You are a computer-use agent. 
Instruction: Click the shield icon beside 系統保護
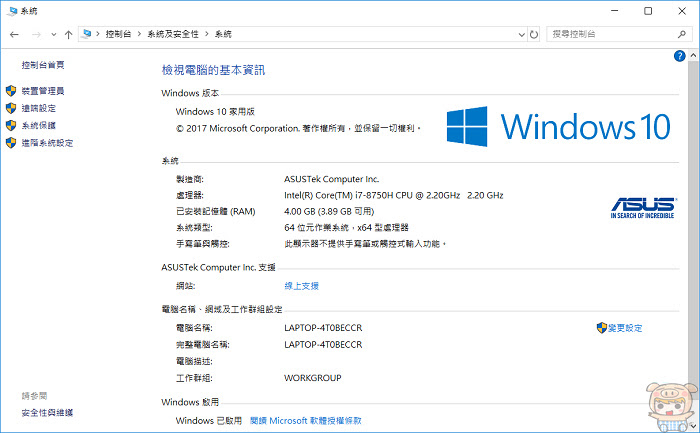11,125
